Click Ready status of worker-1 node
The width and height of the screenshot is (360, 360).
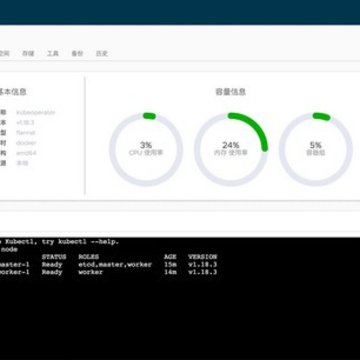tap(52, 272)
